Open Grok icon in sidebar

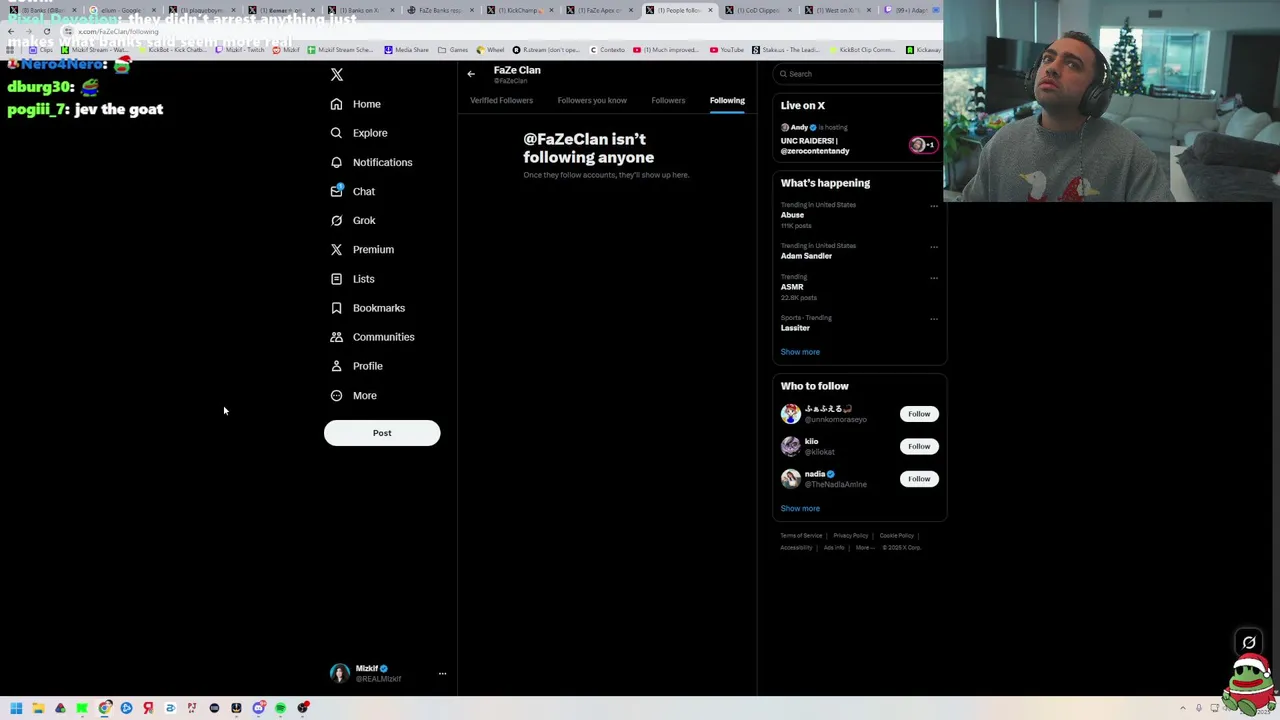pos(336,220)
